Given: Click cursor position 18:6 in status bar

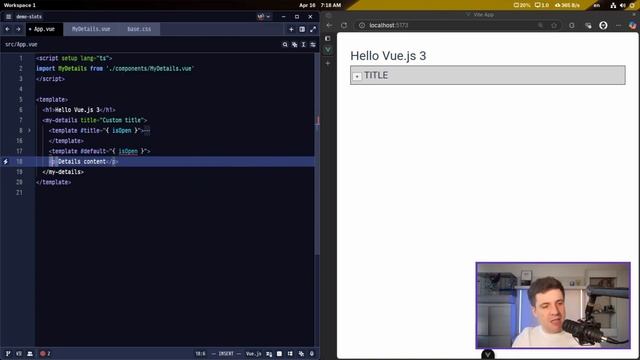Looking at the screenshot, I should (200, 353).
